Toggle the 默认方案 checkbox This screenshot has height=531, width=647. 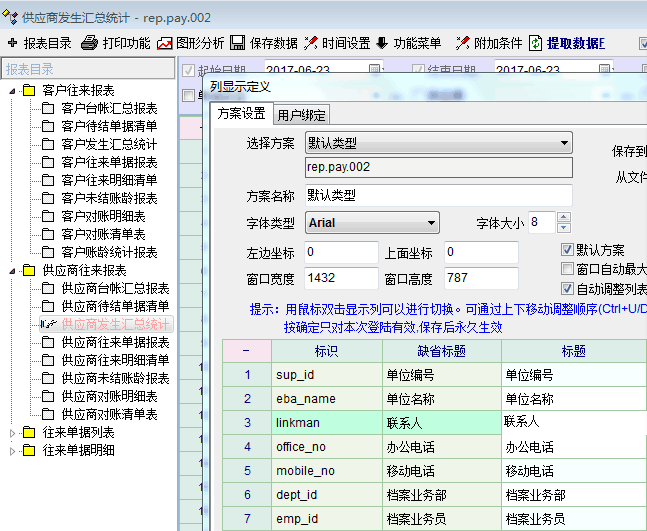coord(567,250)
